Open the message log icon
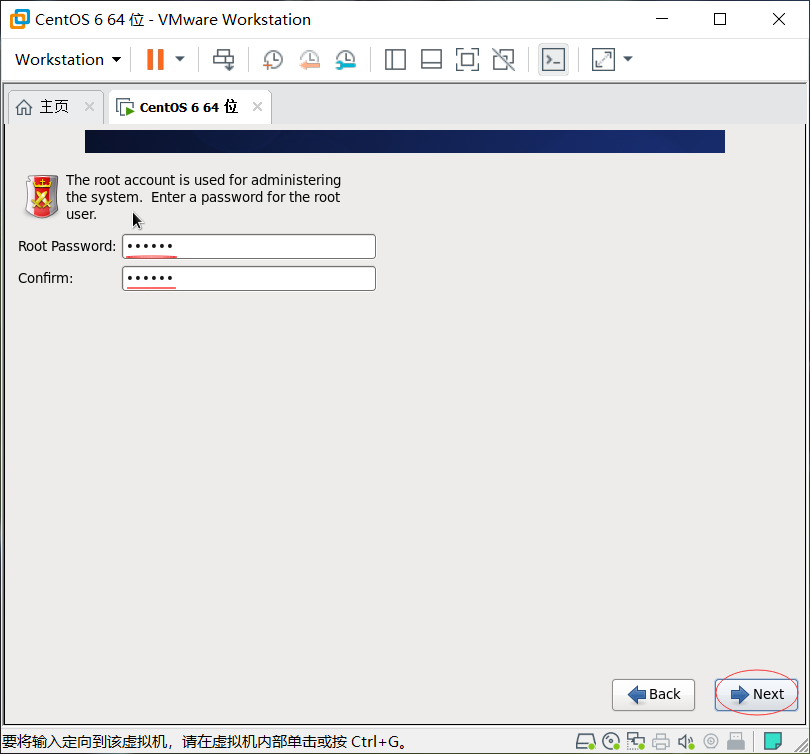The width and height of the screenshot is (810, 754). pos(772,741)
